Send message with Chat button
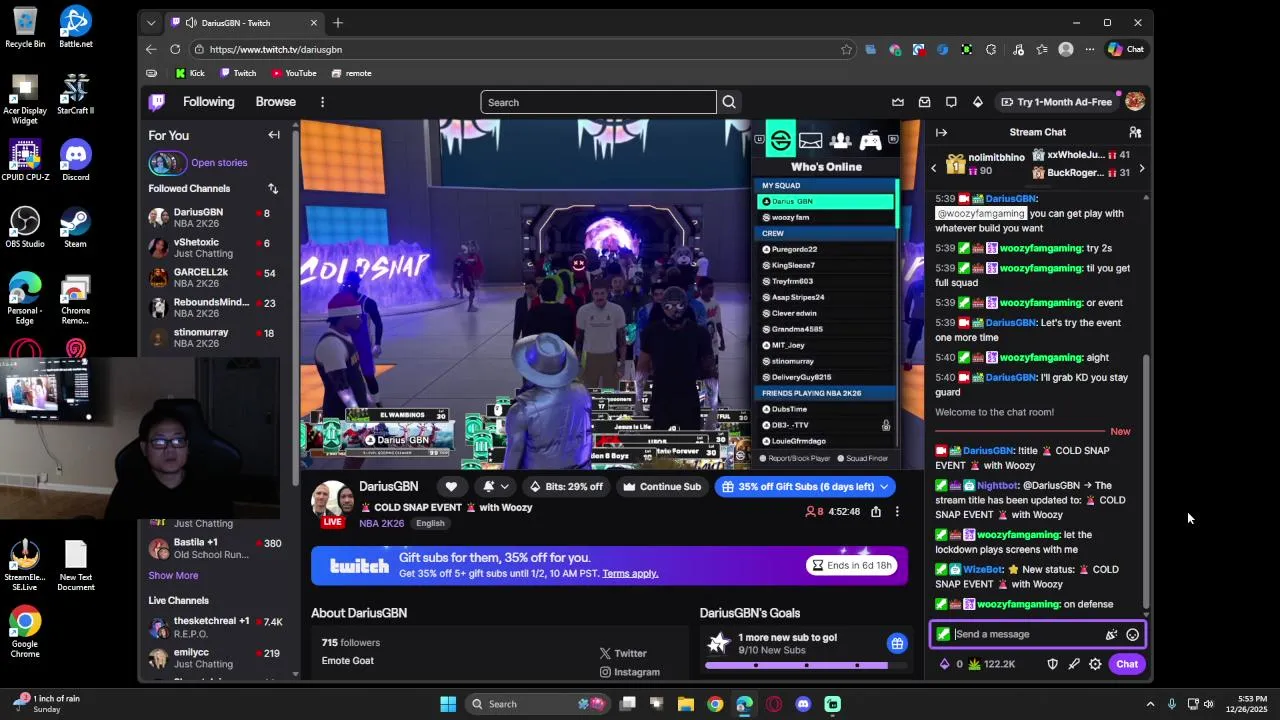1280x720 pixels. (x=1127, y=664)
